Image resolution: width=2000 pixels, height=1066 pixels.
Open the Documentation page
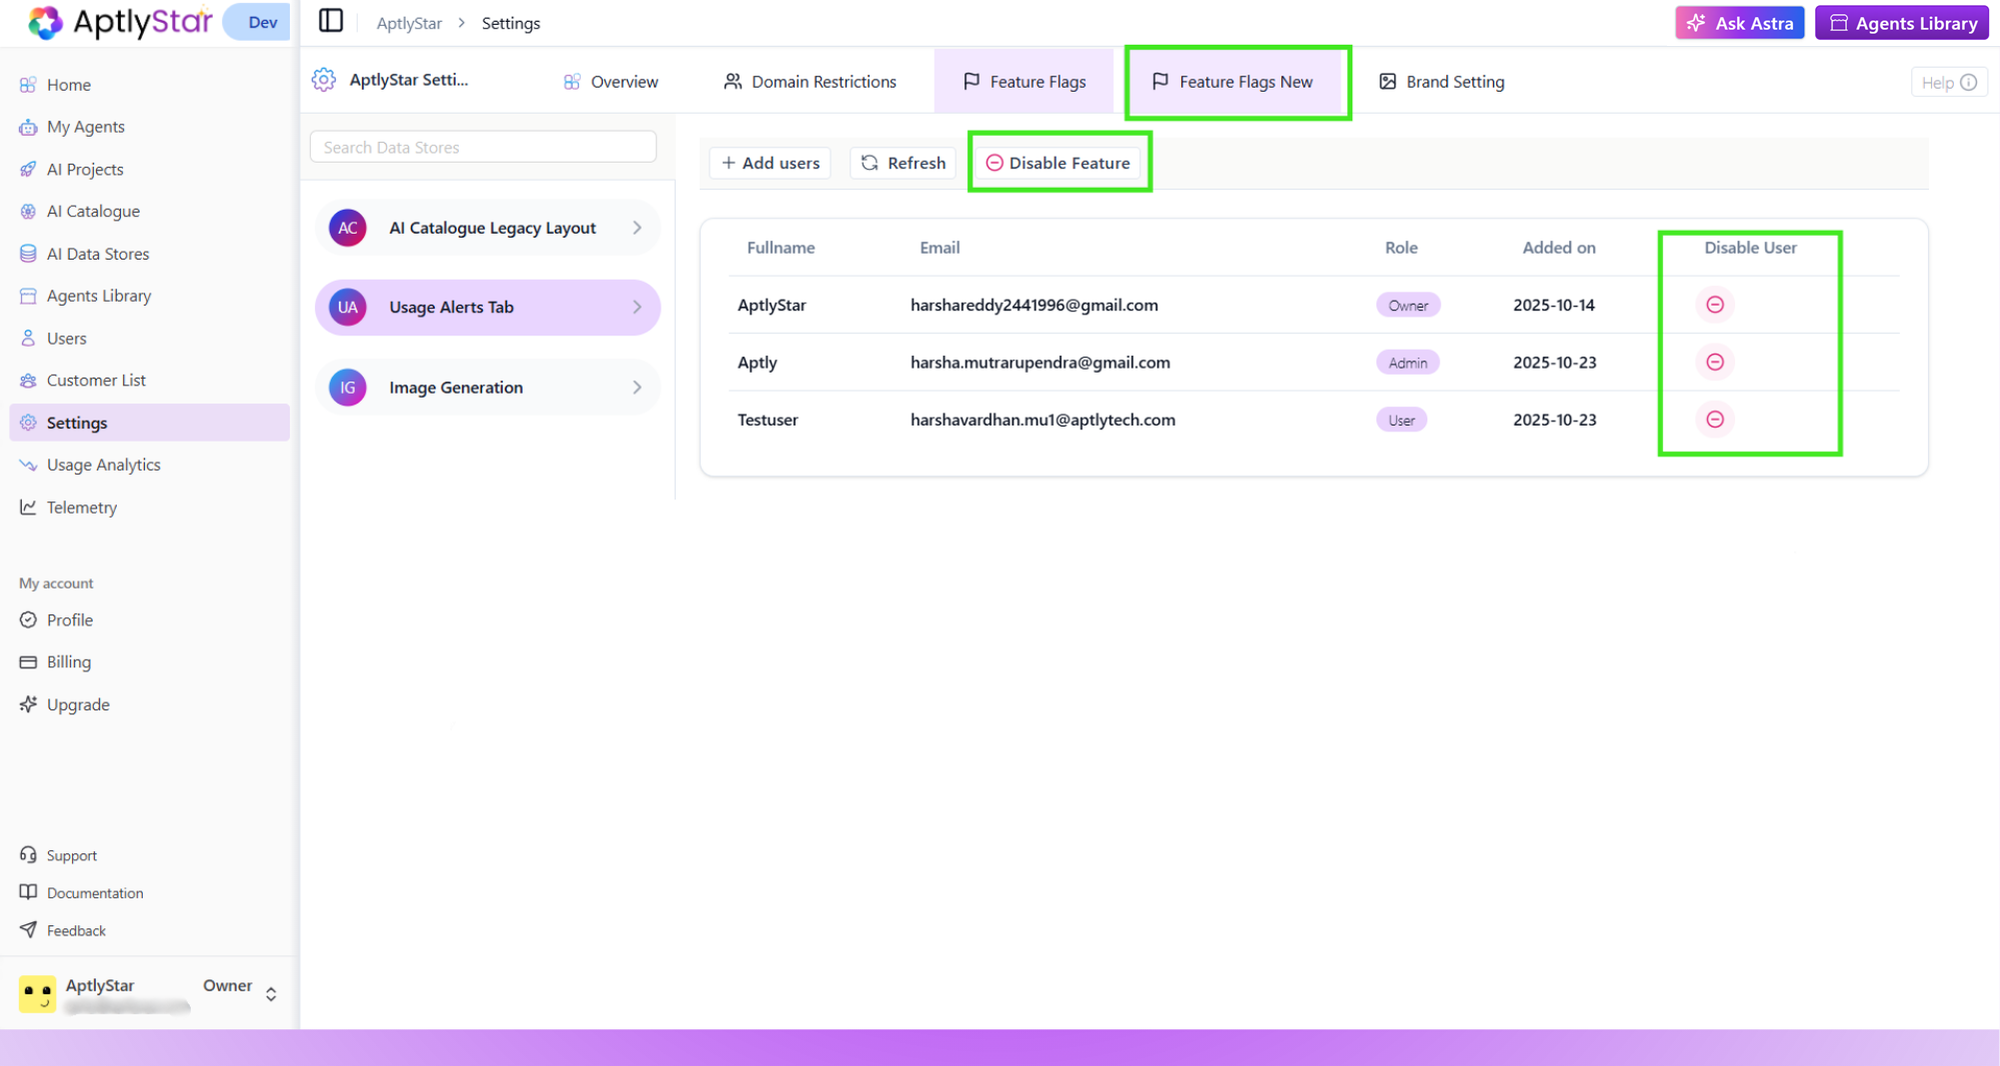point(95,892)
